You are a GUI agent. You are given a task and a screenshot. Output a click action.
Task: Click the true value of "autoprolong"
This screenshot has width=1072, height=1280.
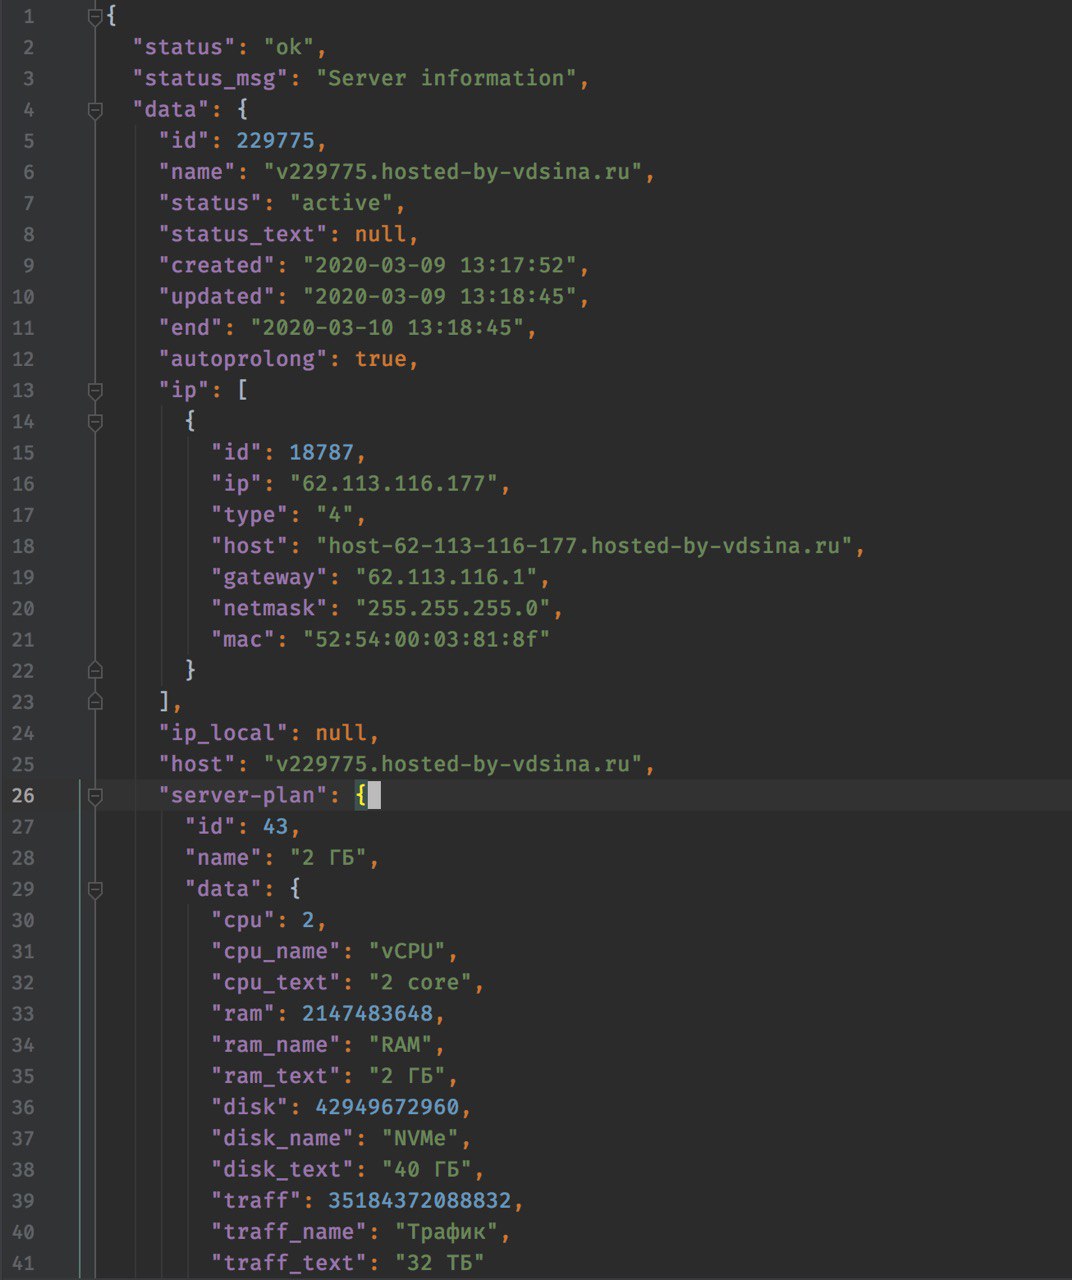[x=380, y=359]
